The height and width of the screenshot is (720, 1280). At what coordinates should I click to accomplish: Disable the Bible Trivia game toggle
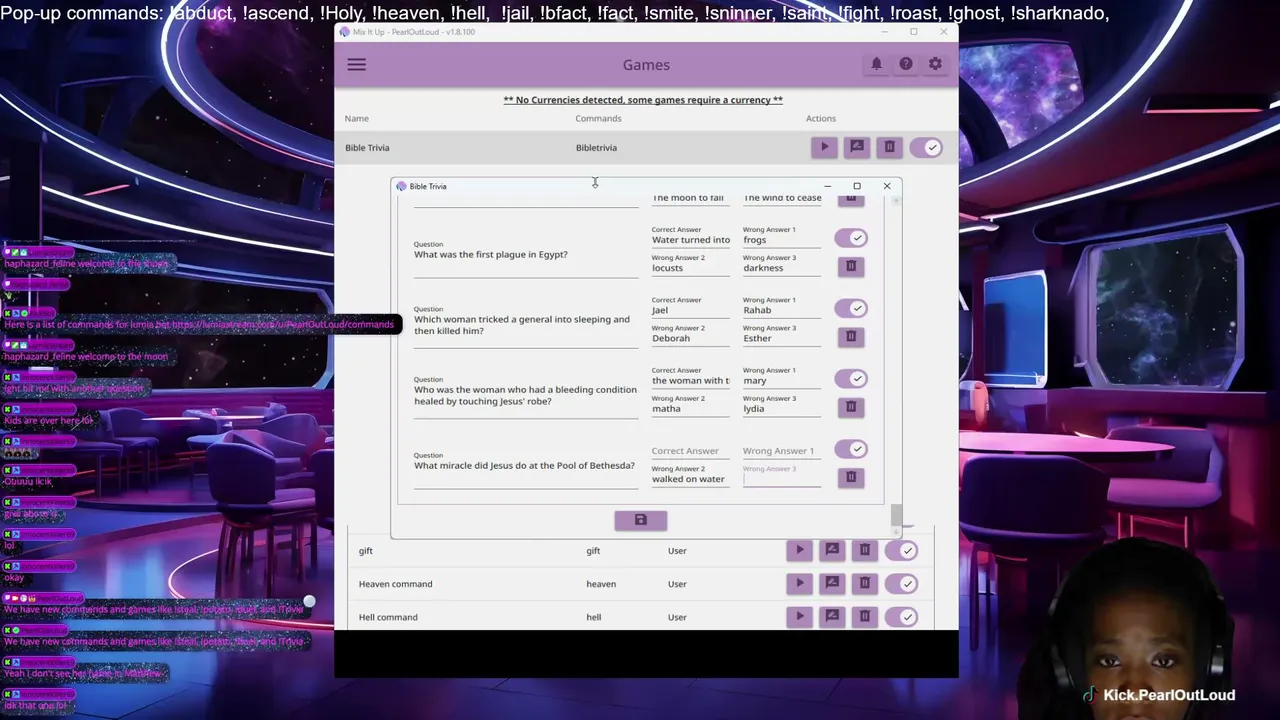pyautogui.click(x=927, y=147)
